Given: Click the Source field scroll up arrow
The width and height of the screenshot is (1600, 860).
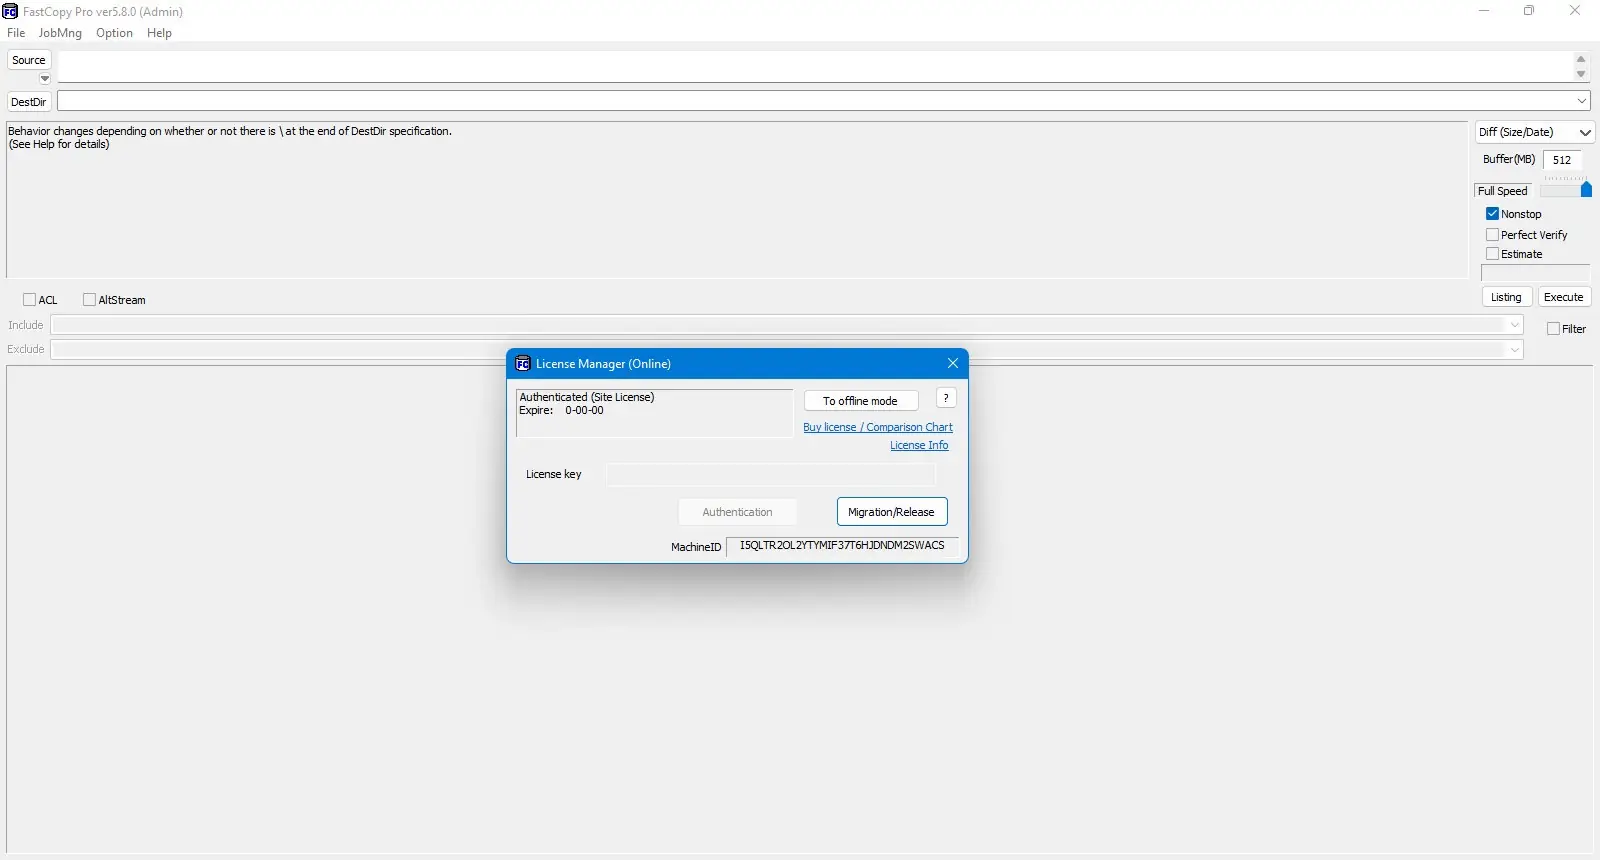Looking at the screenshot, I should pos(1581,59).
